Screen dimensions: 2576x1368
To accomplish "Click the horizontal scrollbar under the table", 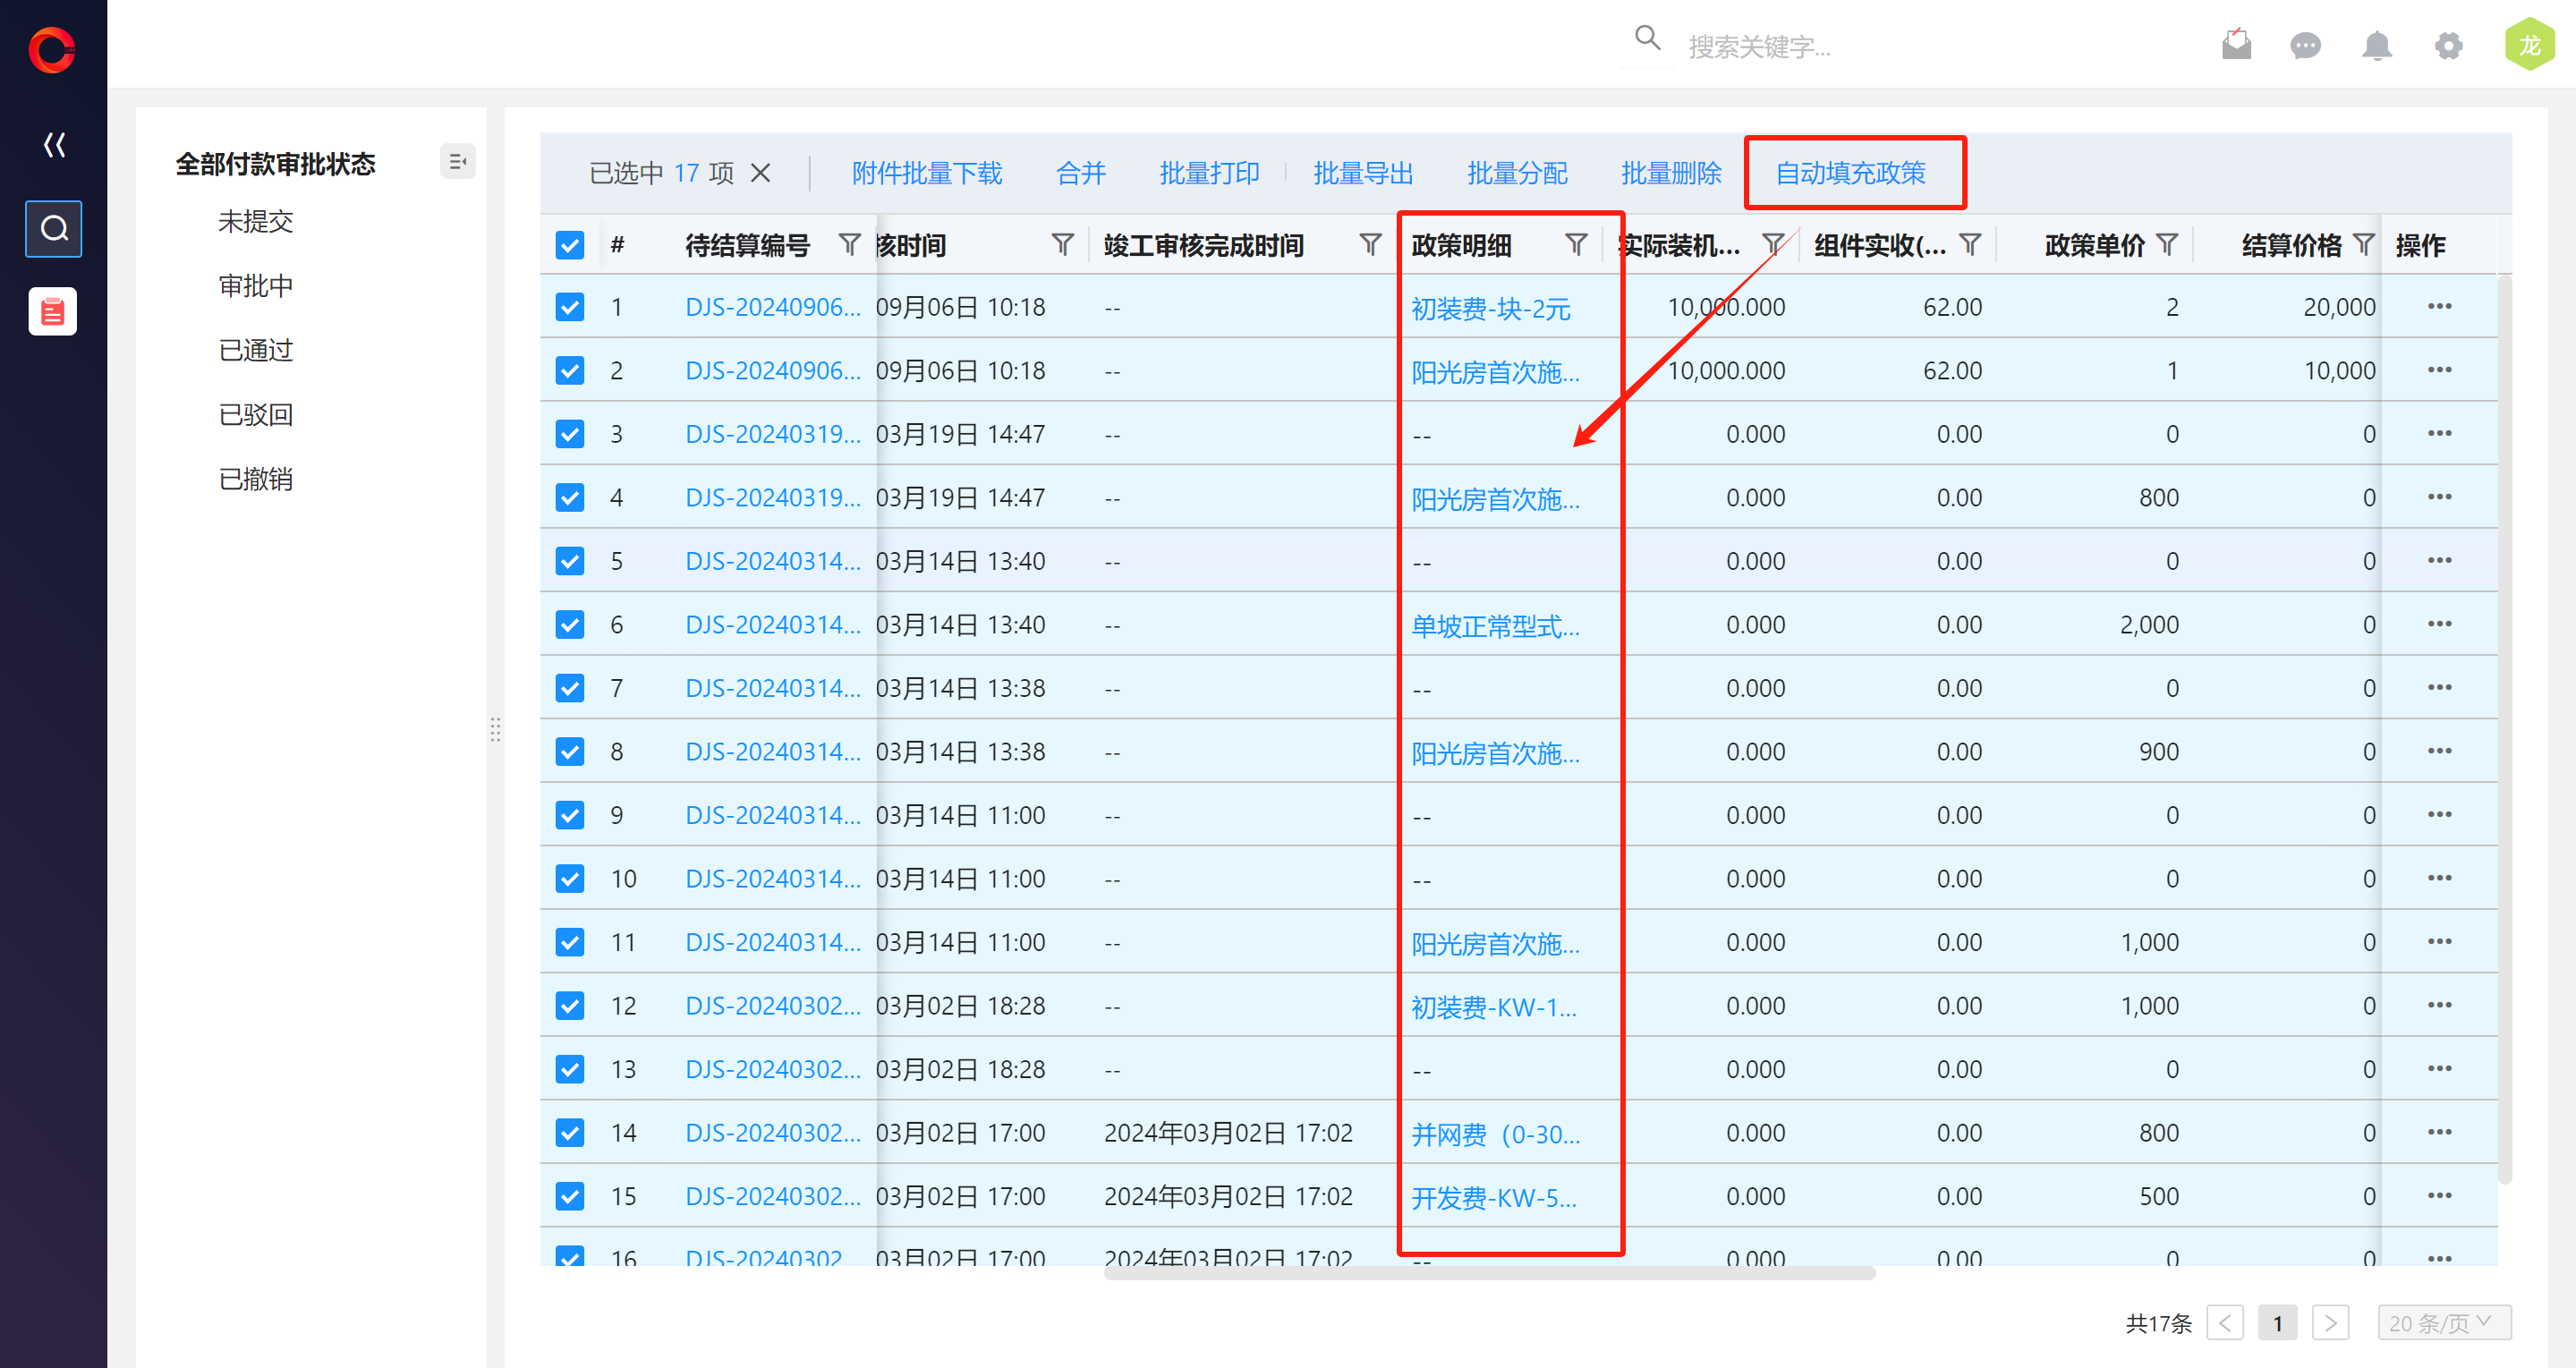I will (x=1488, y=1274).
